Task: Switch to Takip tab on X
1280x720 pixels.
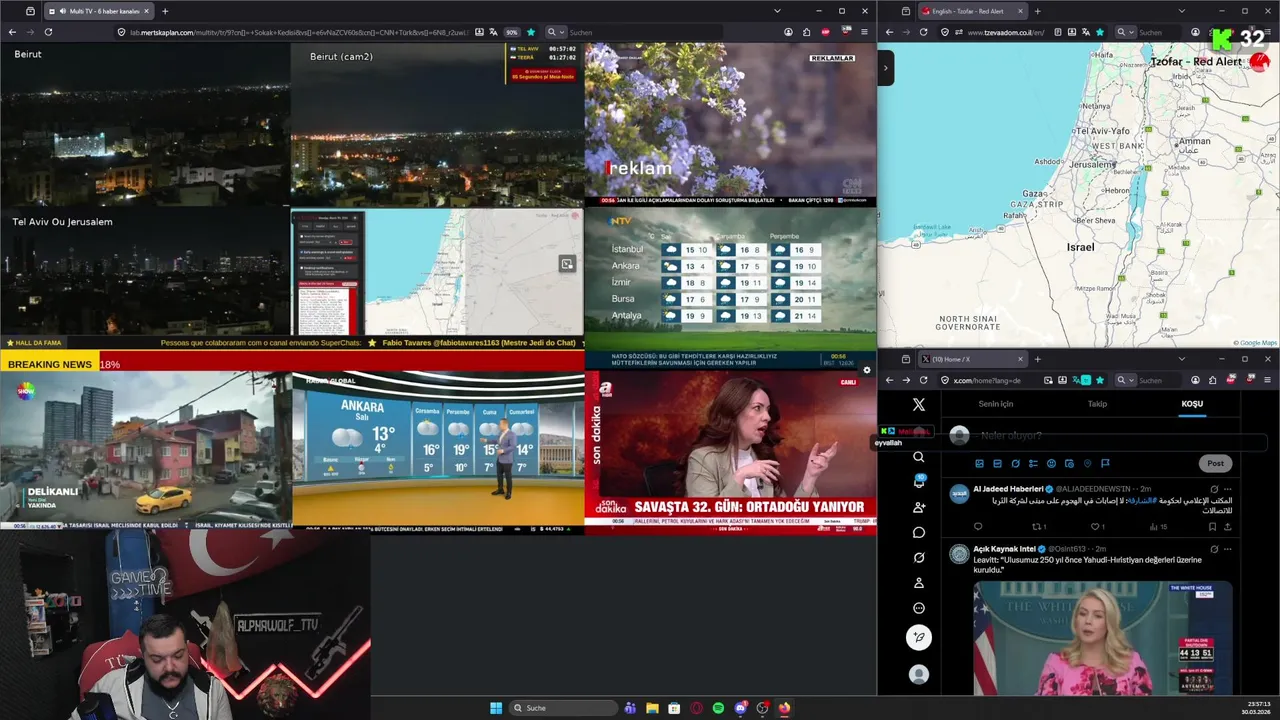Action: click(1097, 404)
